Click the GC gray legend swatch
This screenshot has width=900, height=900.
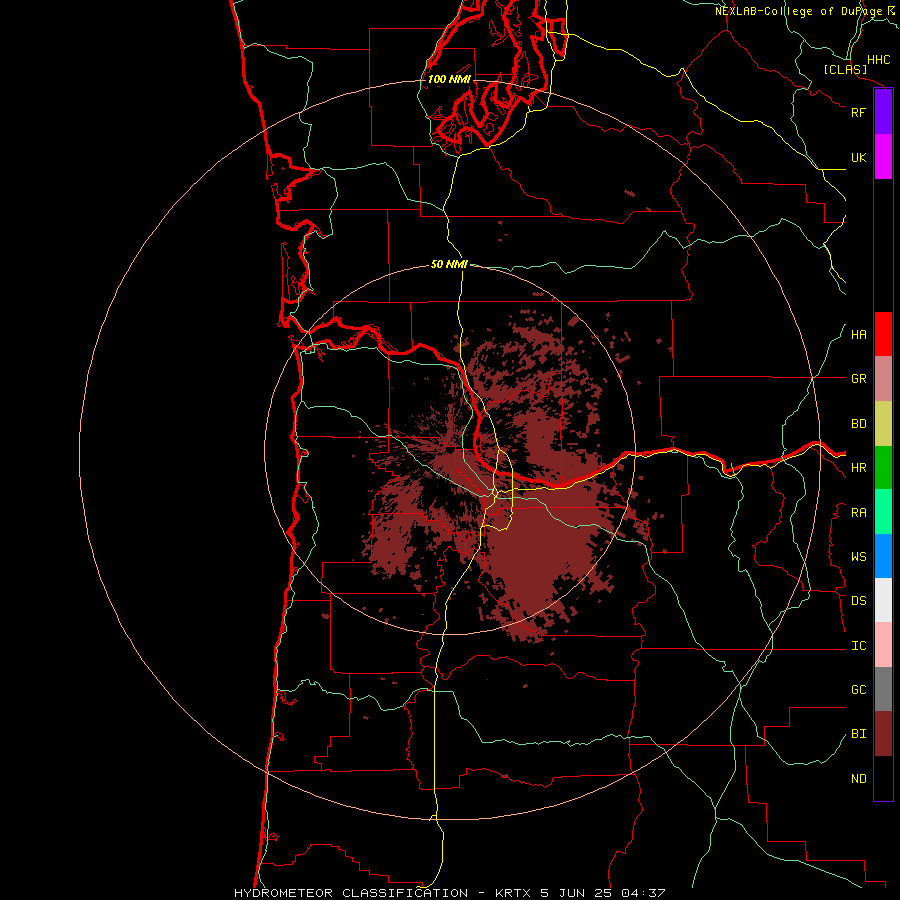883,689
